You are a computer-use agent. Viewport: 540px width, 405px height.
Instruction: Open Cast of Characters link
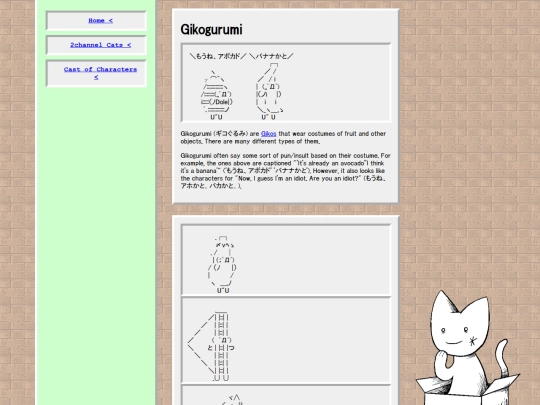coord(100,73)
